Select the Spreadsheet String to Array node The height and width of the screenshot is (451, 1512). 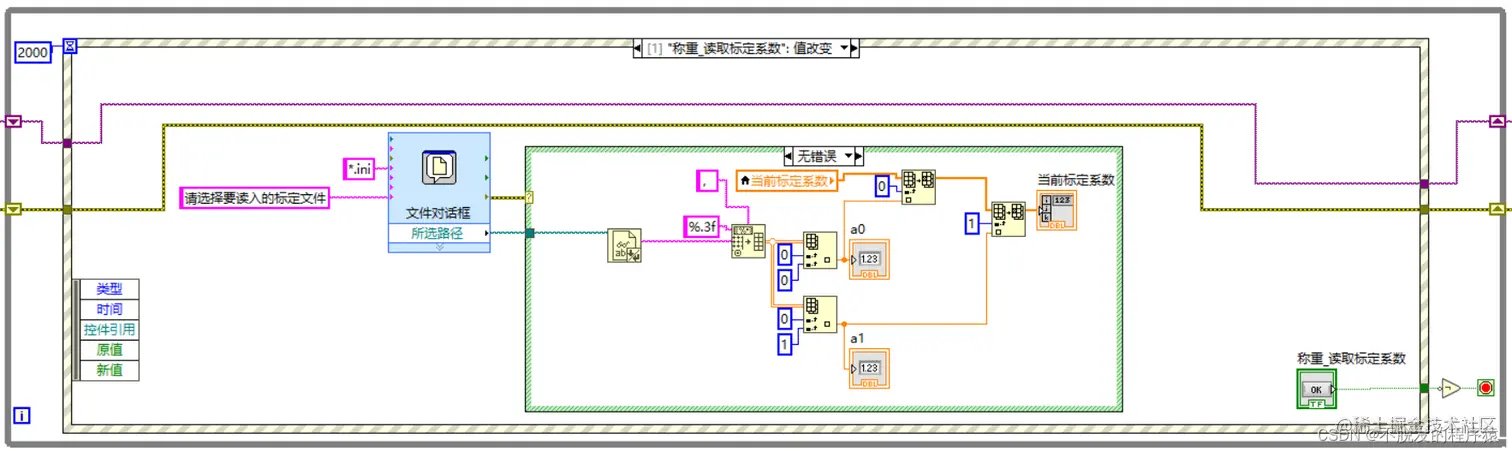pos(748,241)
